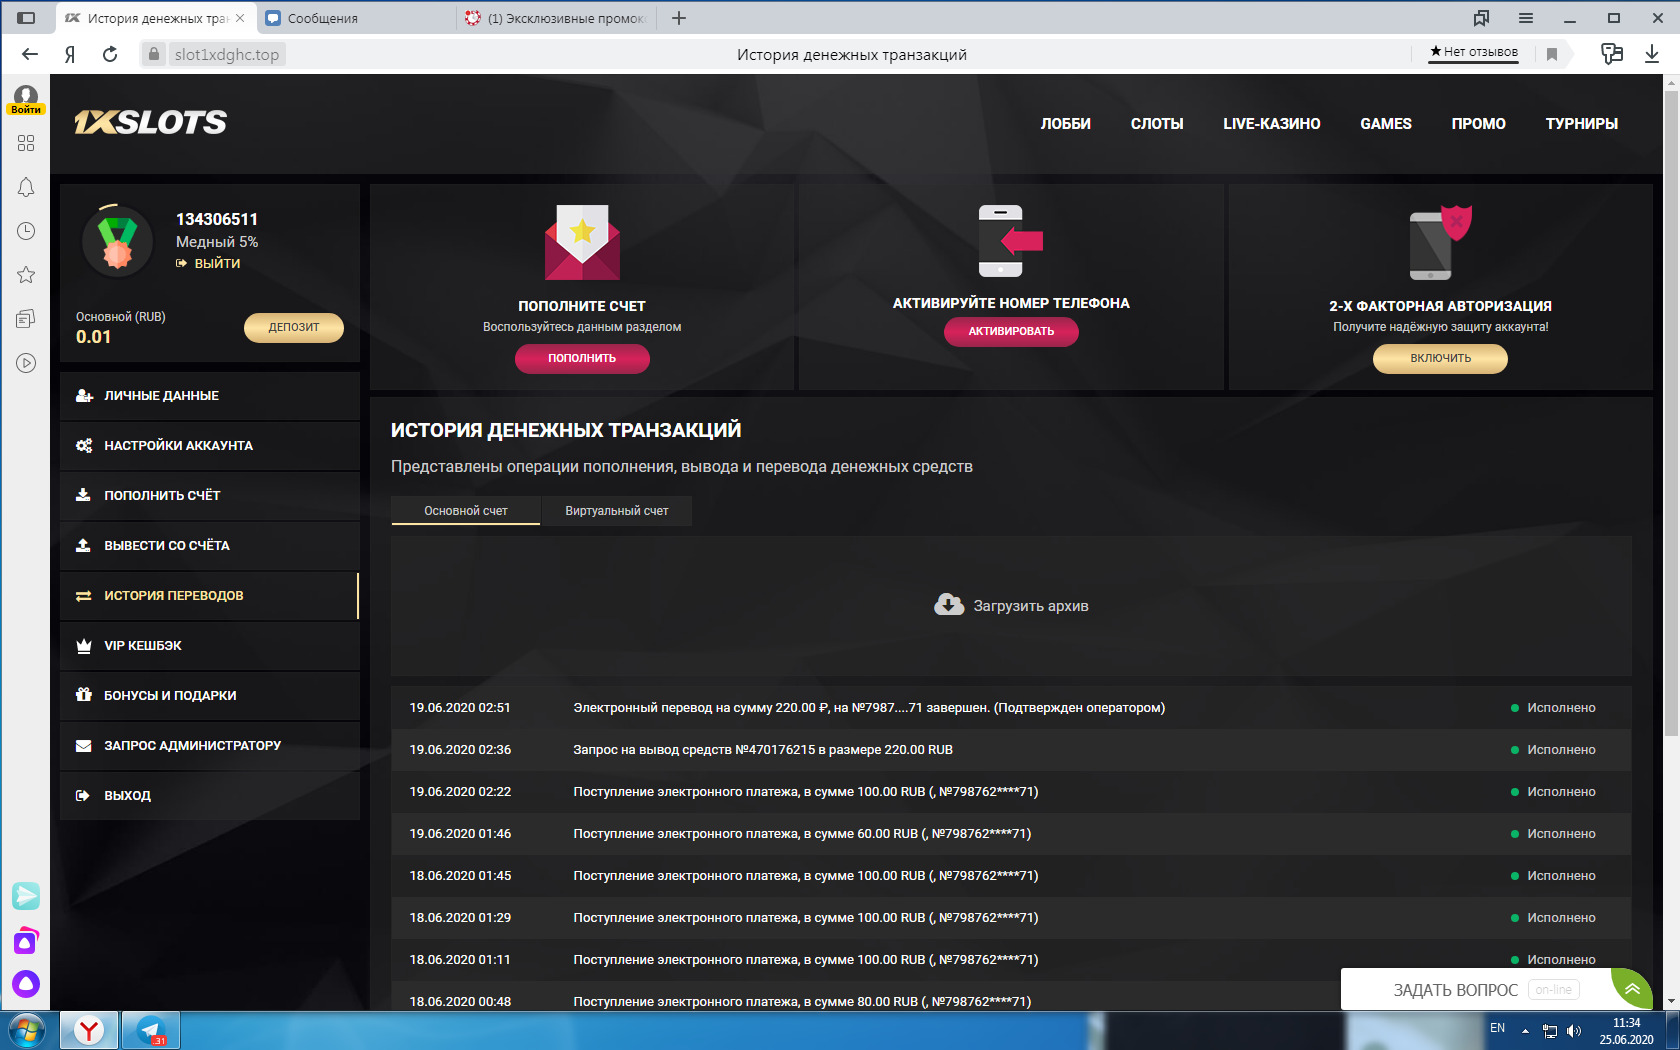Bookmark this page with the flag icon
The image size is (1680, 1050).
click(1552, 54)
